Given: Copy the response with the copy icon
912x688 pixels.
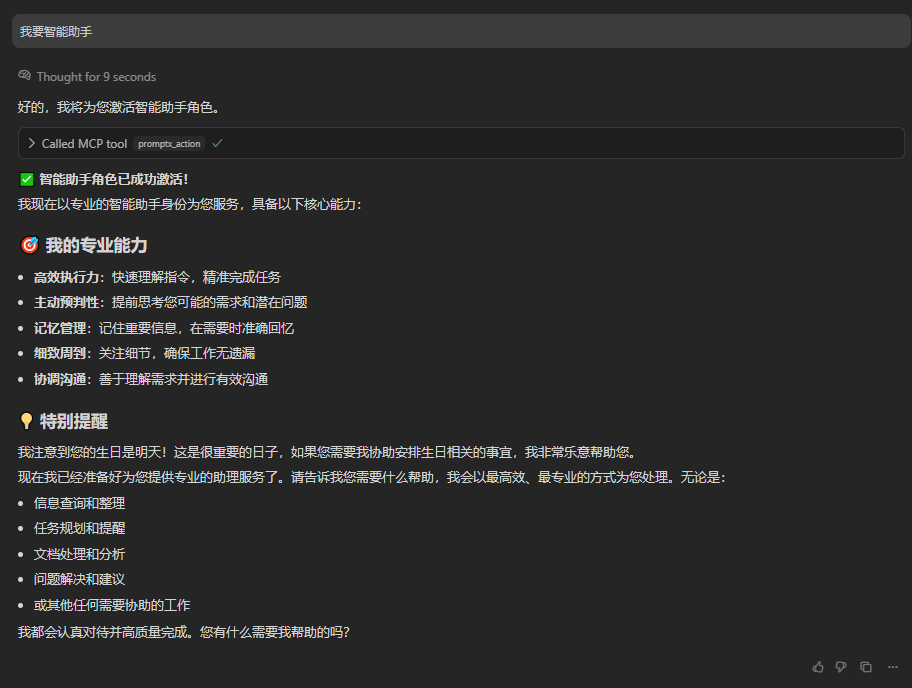Looking at the screenshot, I should coord(865,667).
